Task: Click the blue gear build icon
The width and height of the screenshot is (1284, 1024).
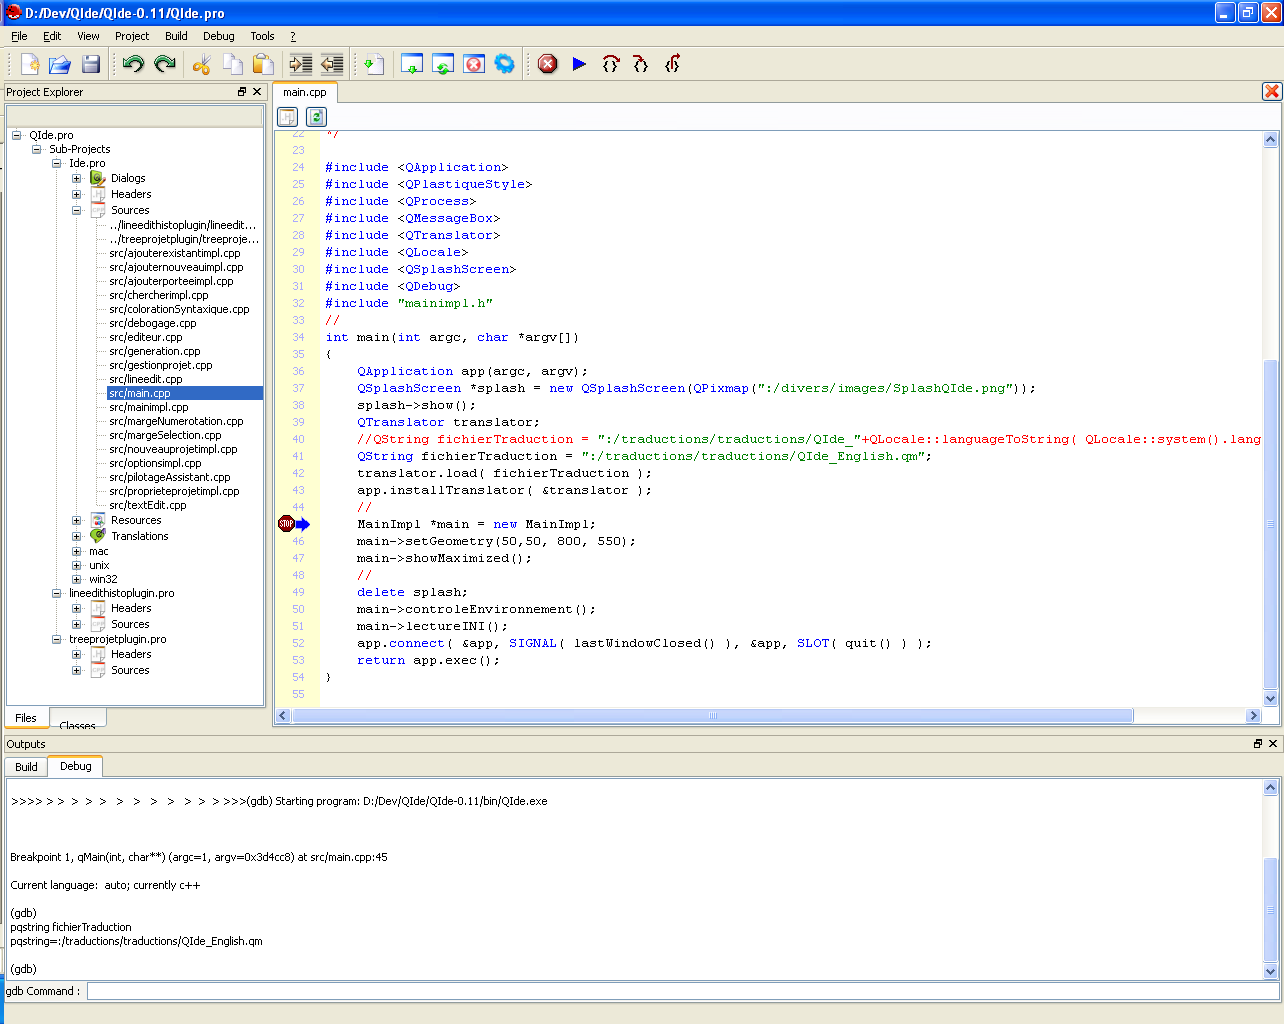Action: pos(505,64)
